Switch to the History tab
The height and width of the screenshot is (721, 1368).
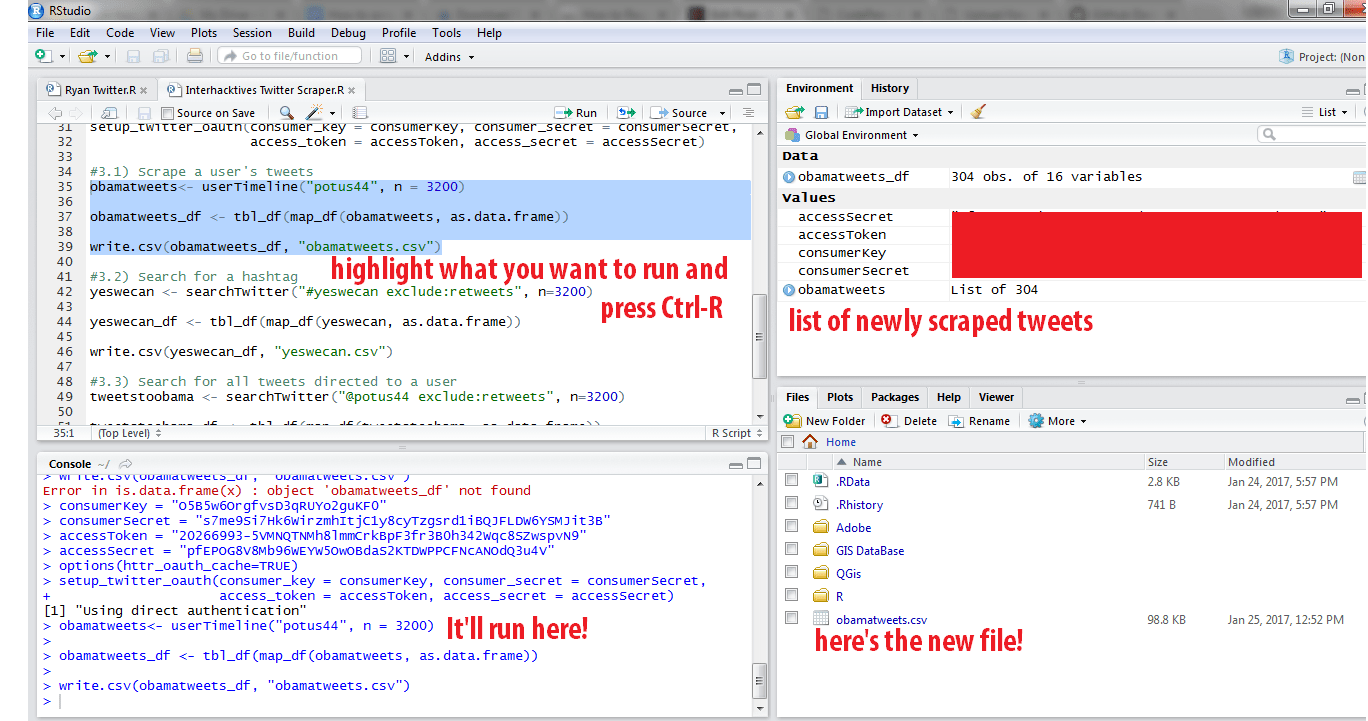pyautogui.click(x=890, y=88)
